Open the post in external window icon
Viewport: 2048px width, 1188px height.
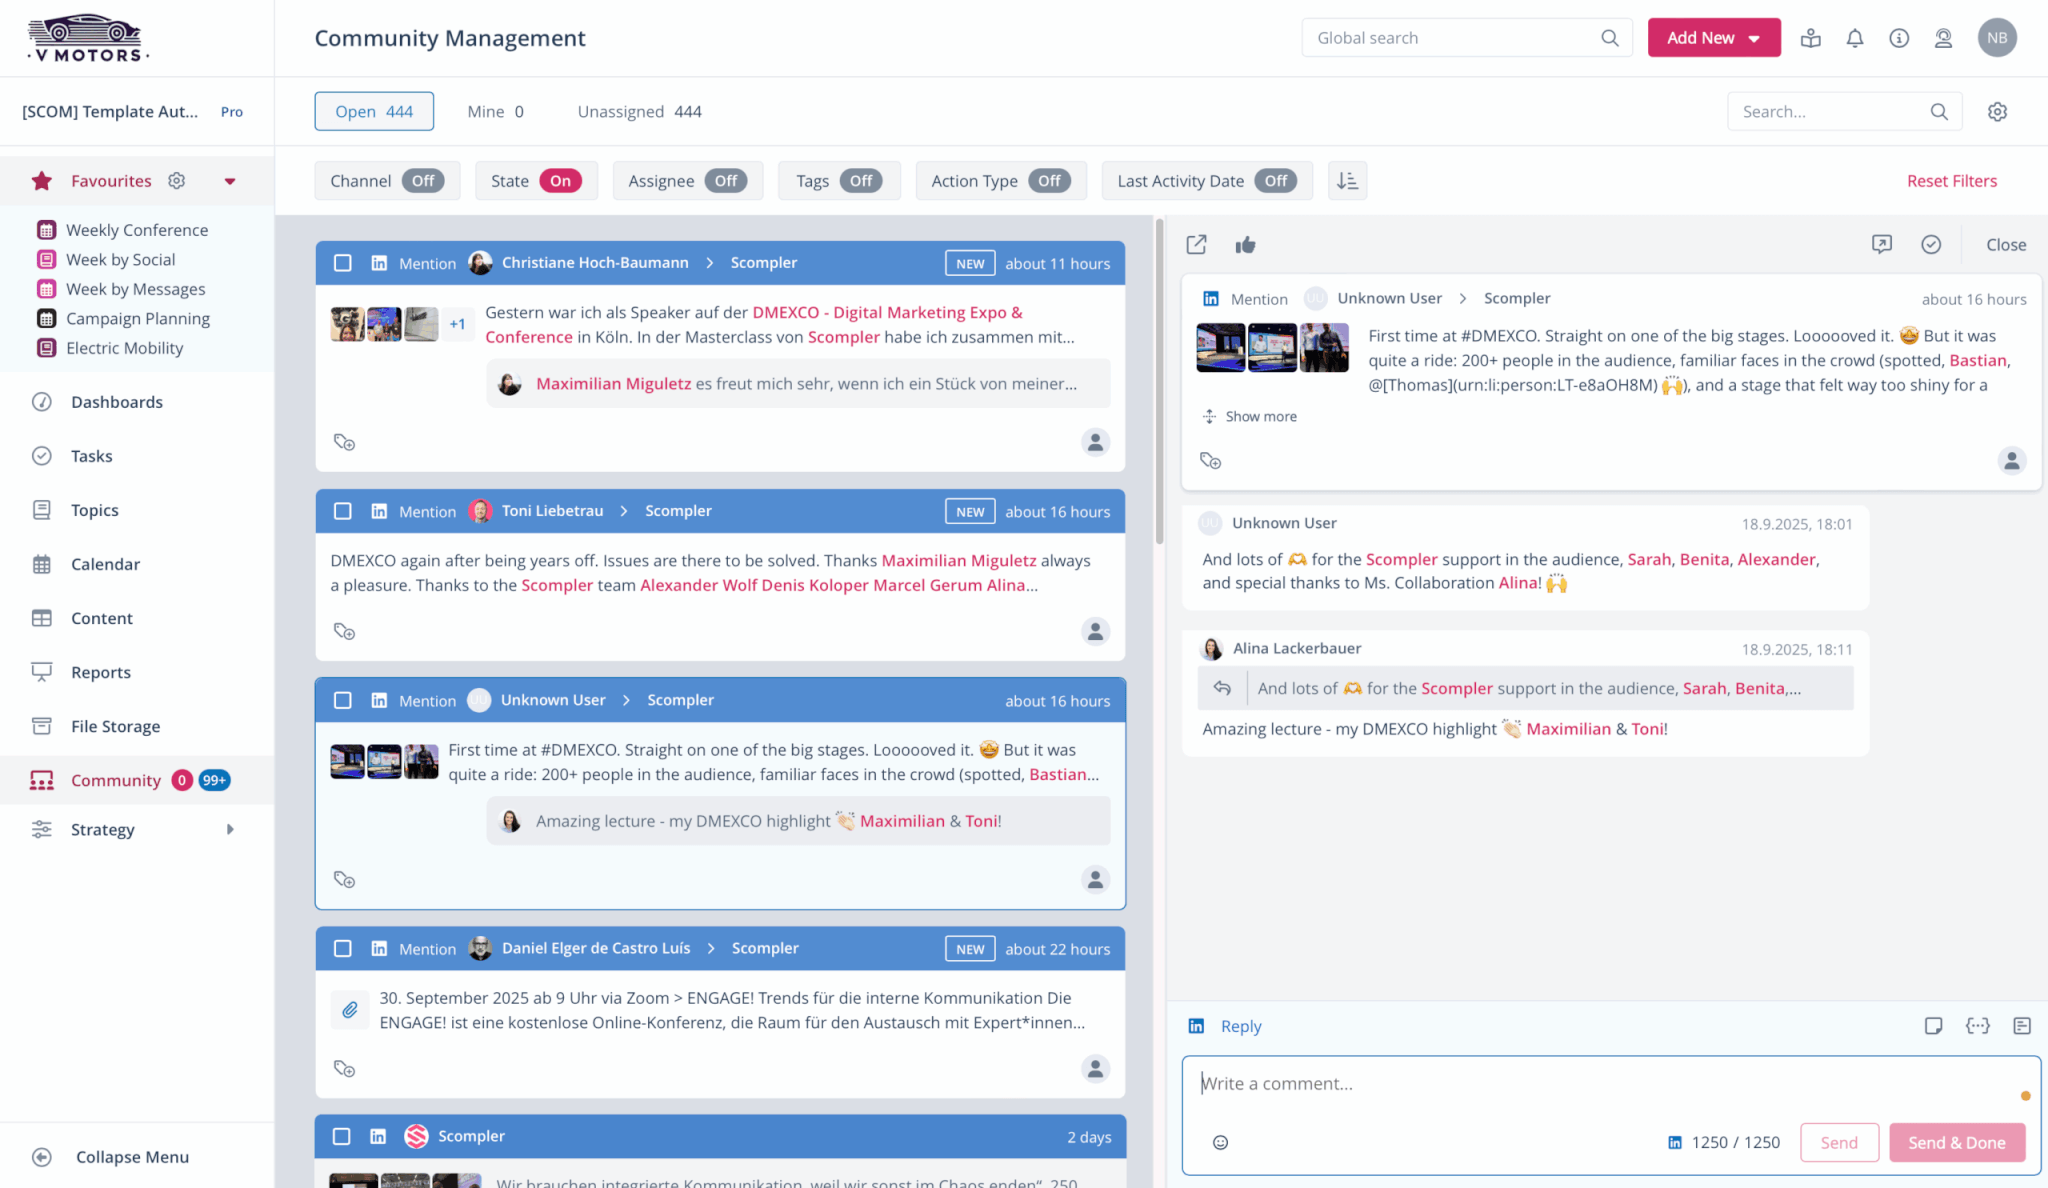click(1196, 244)
